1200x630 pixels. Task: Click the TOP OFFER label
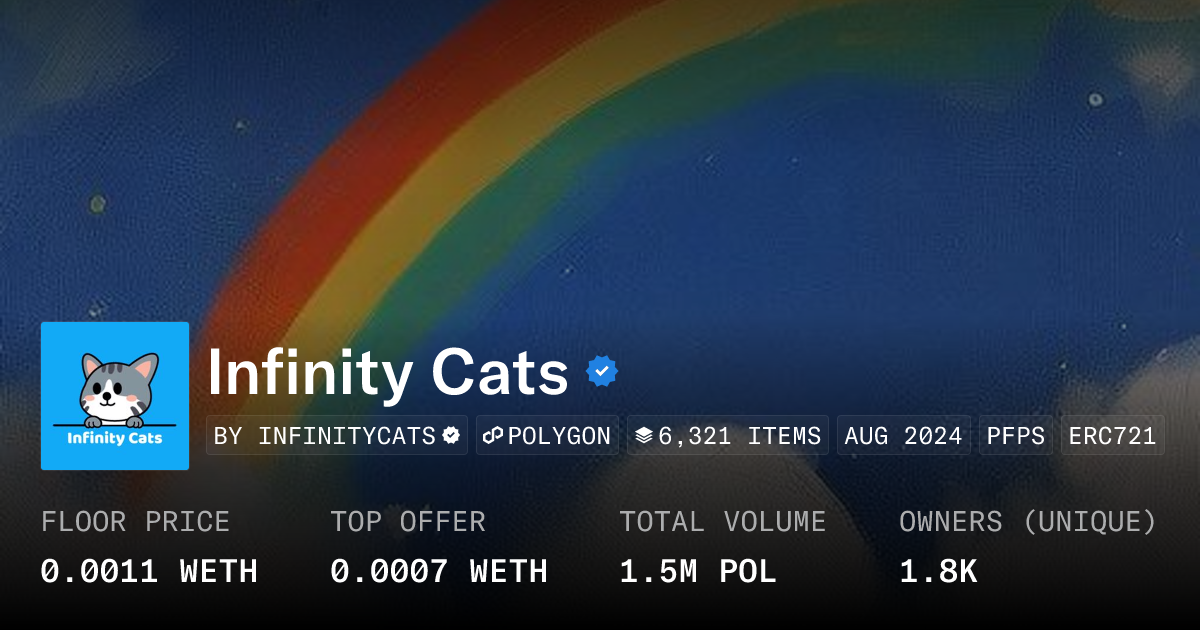coord(408,522)
